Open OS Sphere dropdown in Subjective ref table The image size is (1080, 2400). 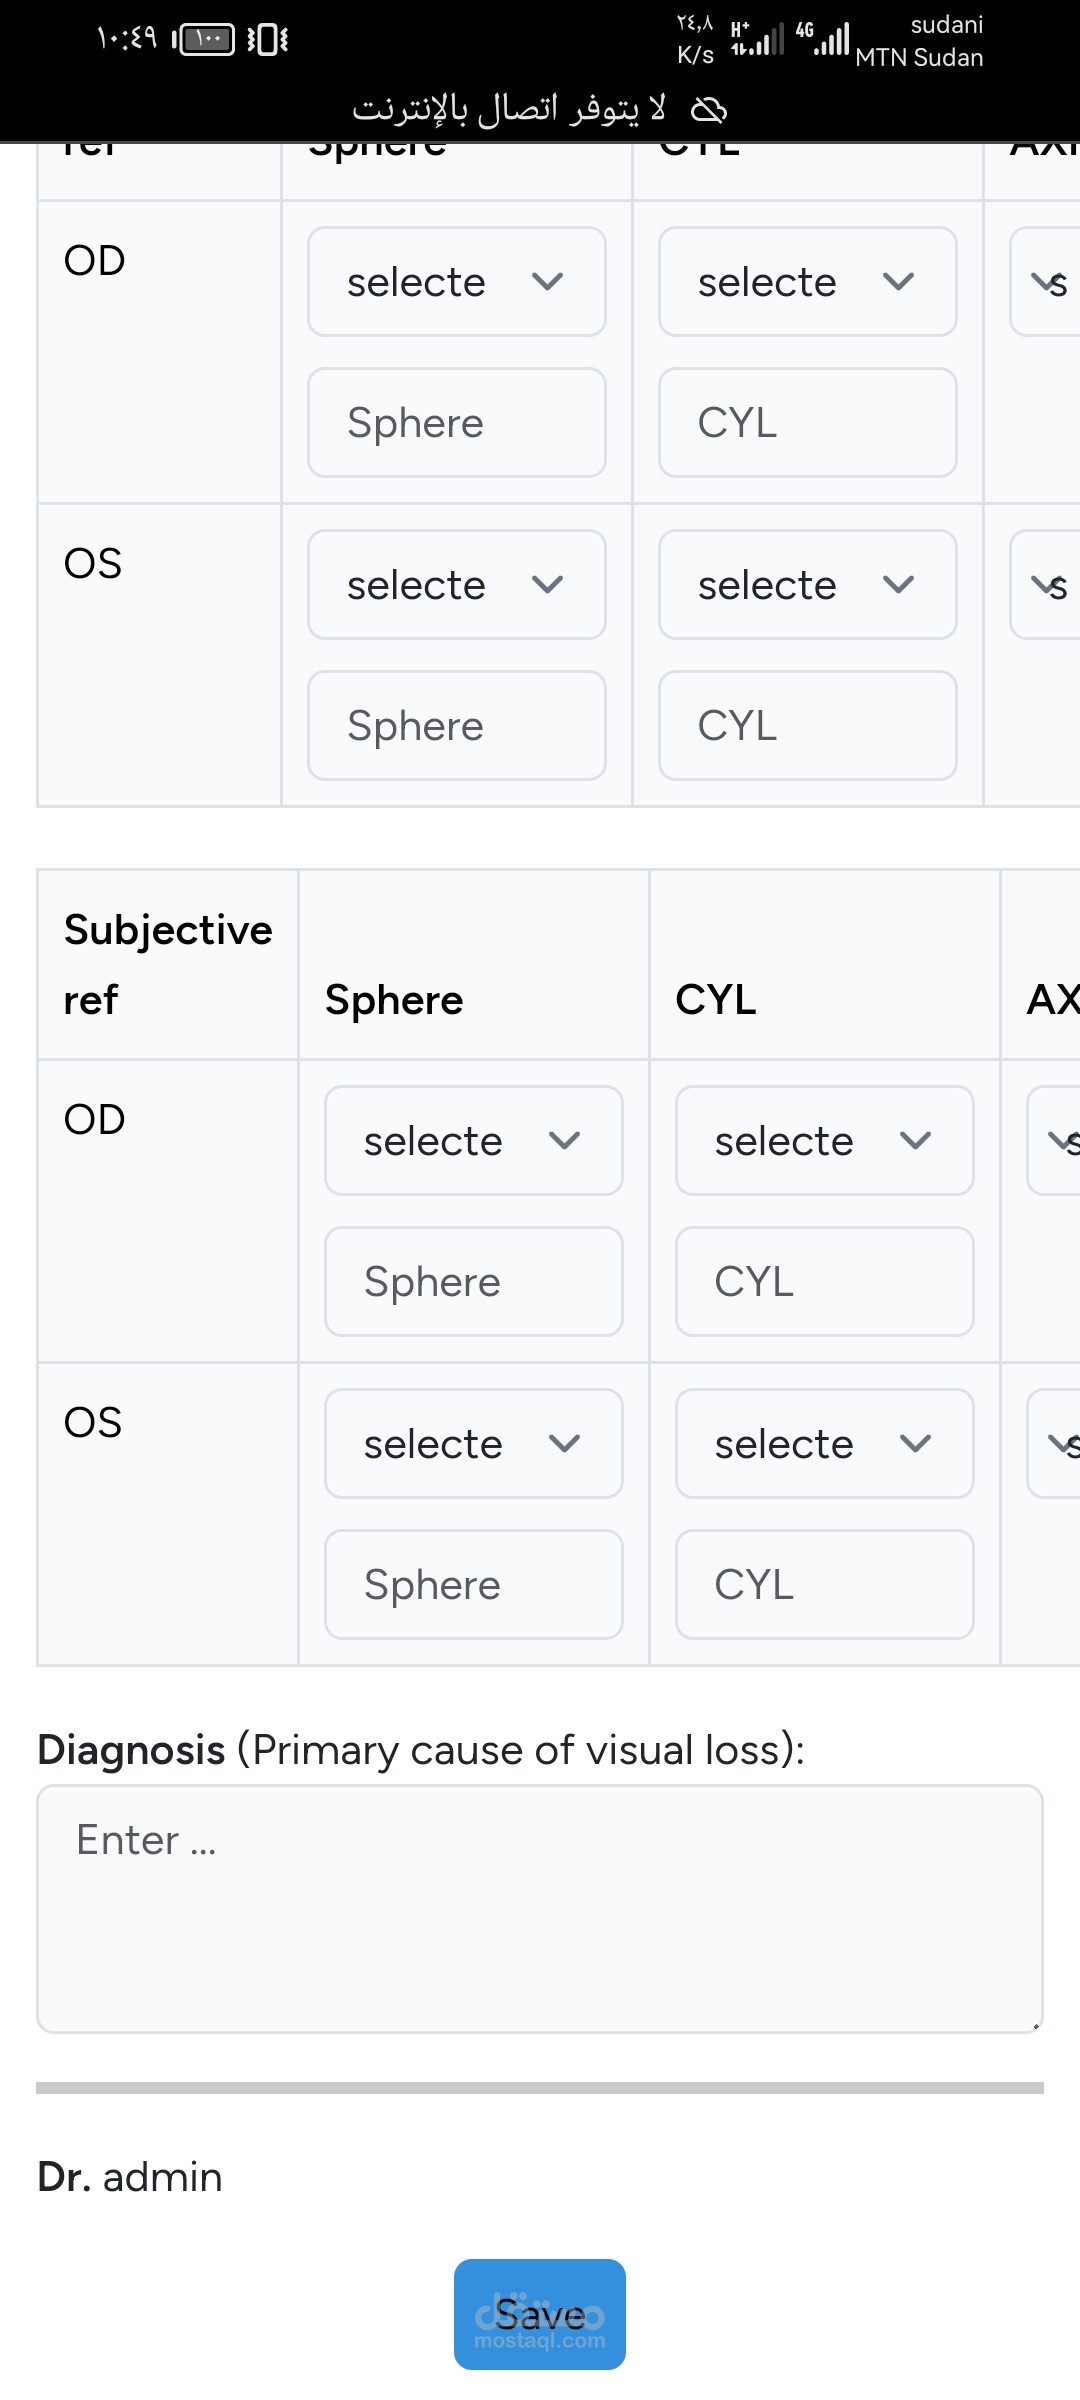473,1444
